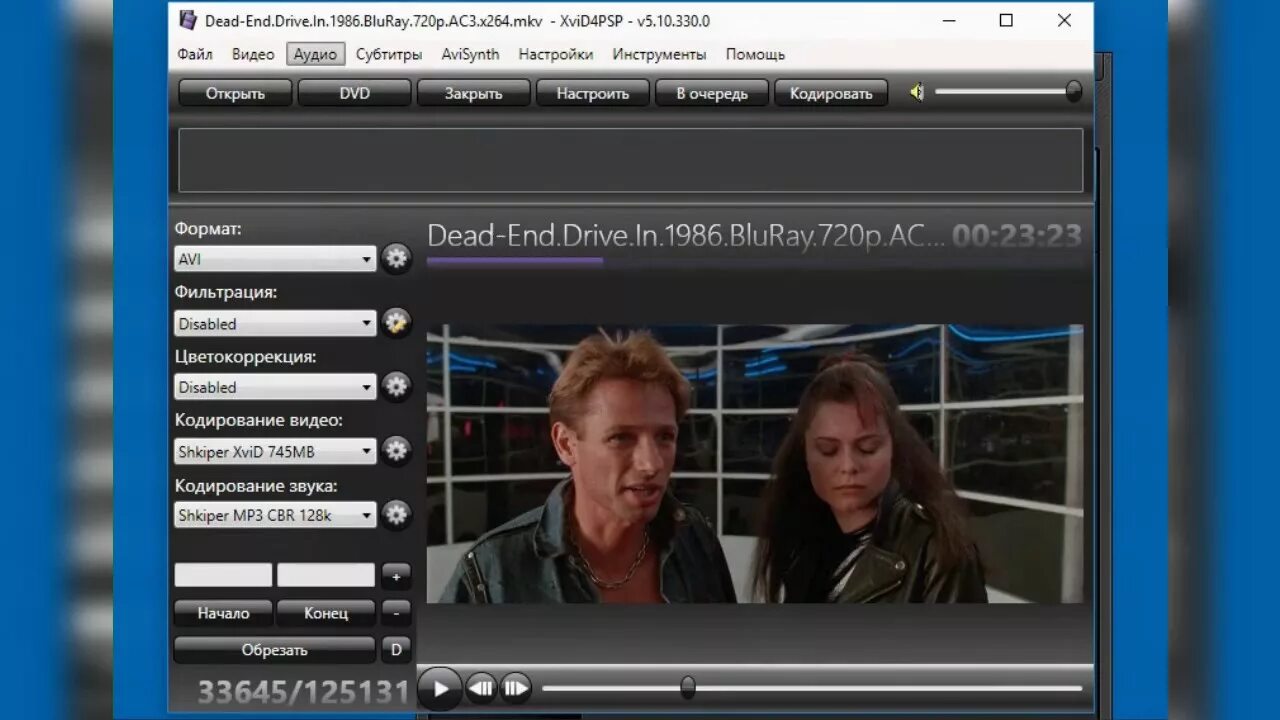
Task: Set trim end with Конец button
Action: pos(326,613)
